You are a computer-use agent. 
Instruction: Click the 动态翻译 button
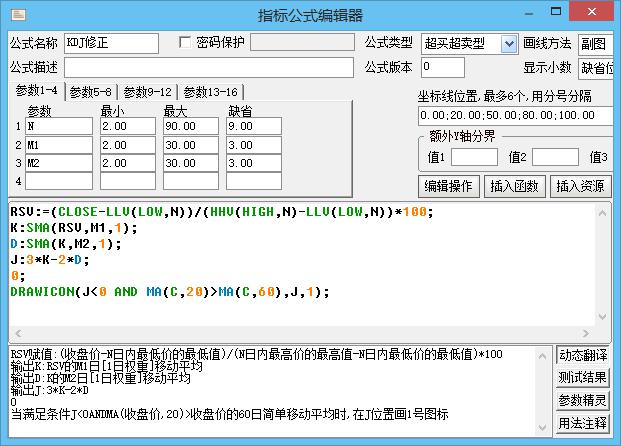tap(582, 355)
